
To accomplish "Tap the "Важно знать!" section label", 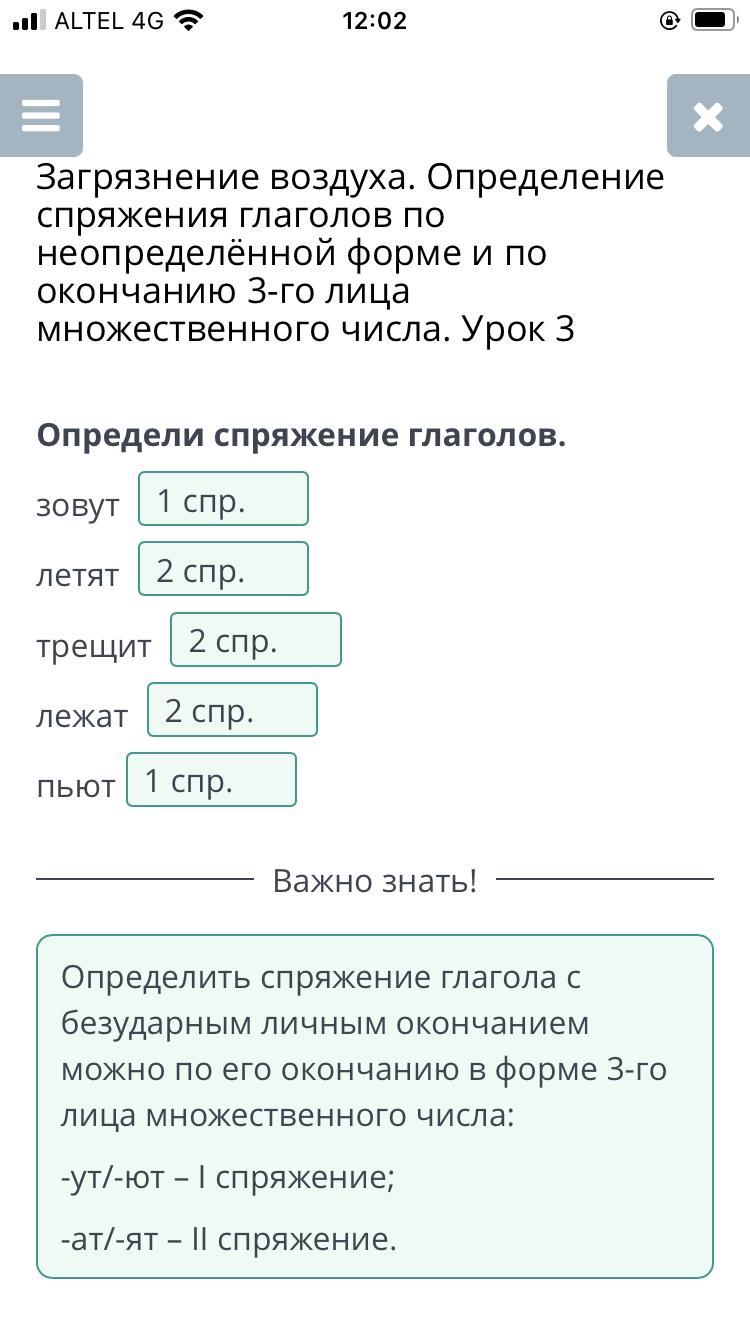I will [375, 881].
